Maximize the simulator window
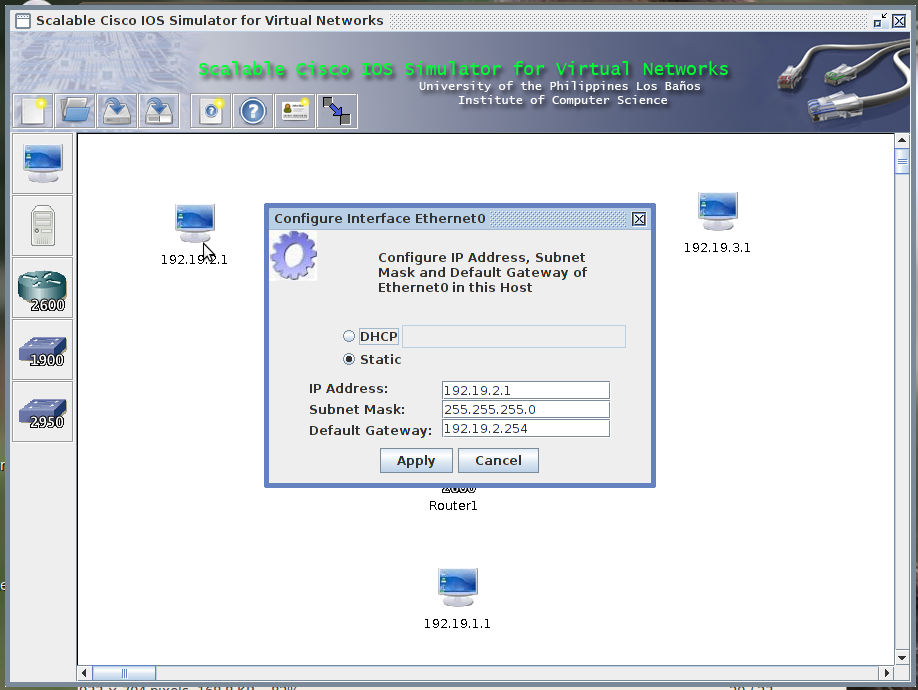The image size is (918, 690). point(880,21)
